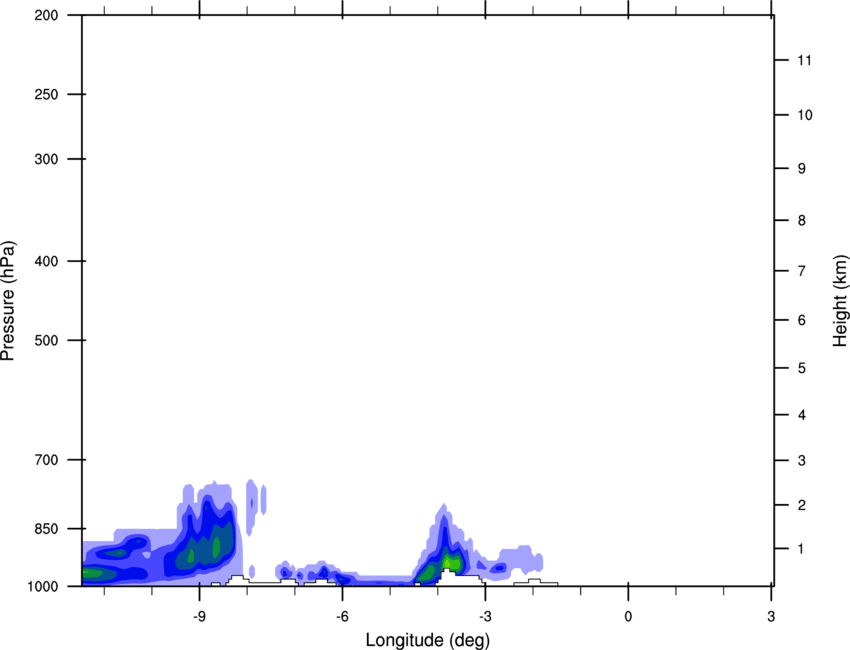Viewport: 850px width, 650px height.
Task: Pick height tick label 5
Action: pos(802,369)
